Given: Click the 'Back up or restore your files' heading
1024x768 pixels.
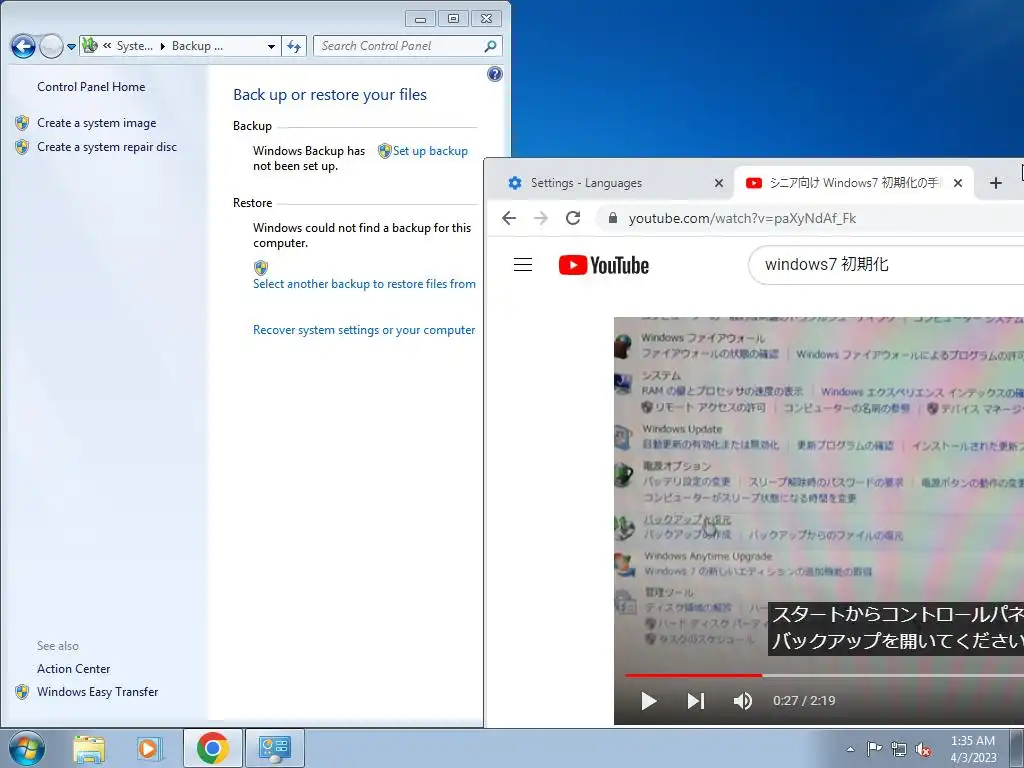Looking at the screenshot, I should (x=330, y=95).
